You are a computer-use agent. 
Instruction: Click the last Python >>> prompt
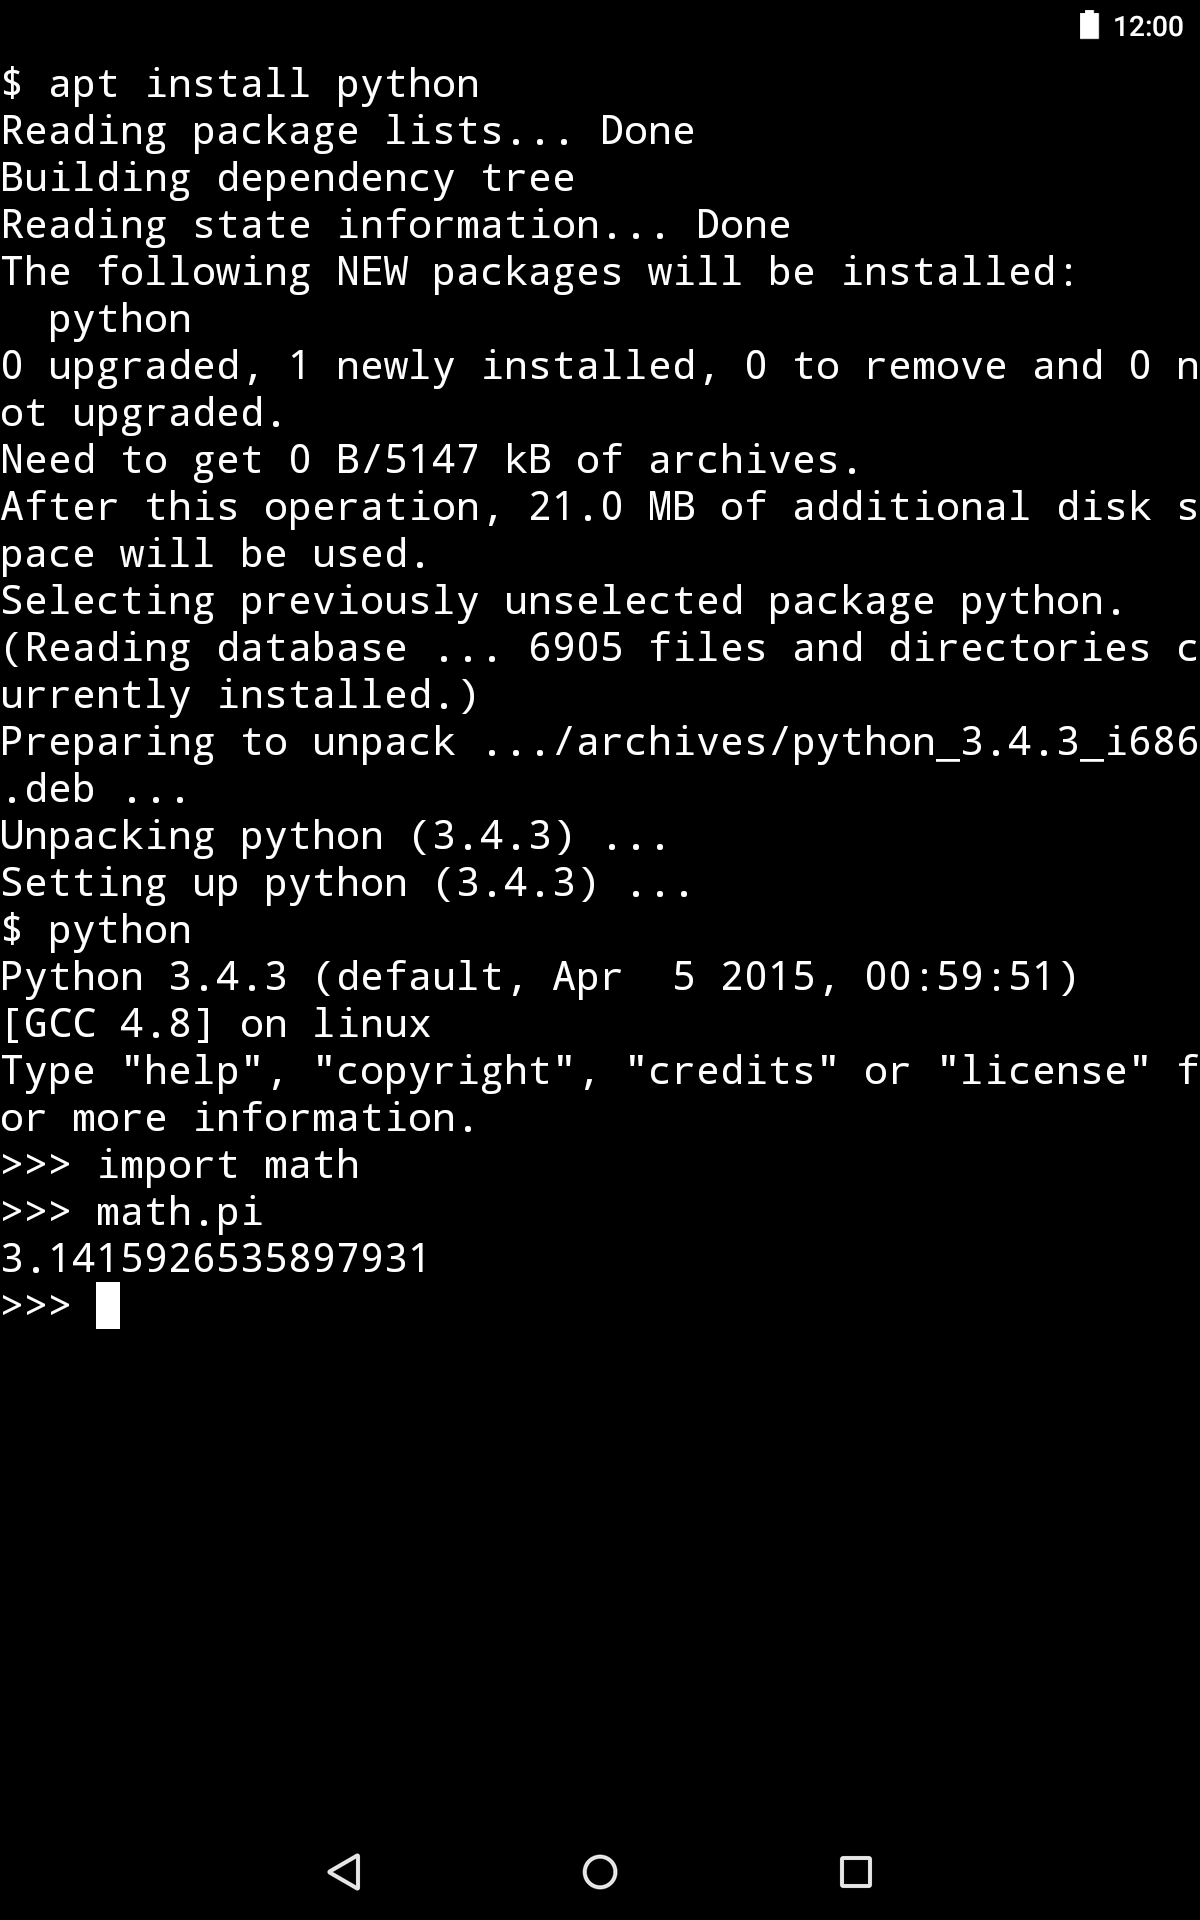[36, 1305]
